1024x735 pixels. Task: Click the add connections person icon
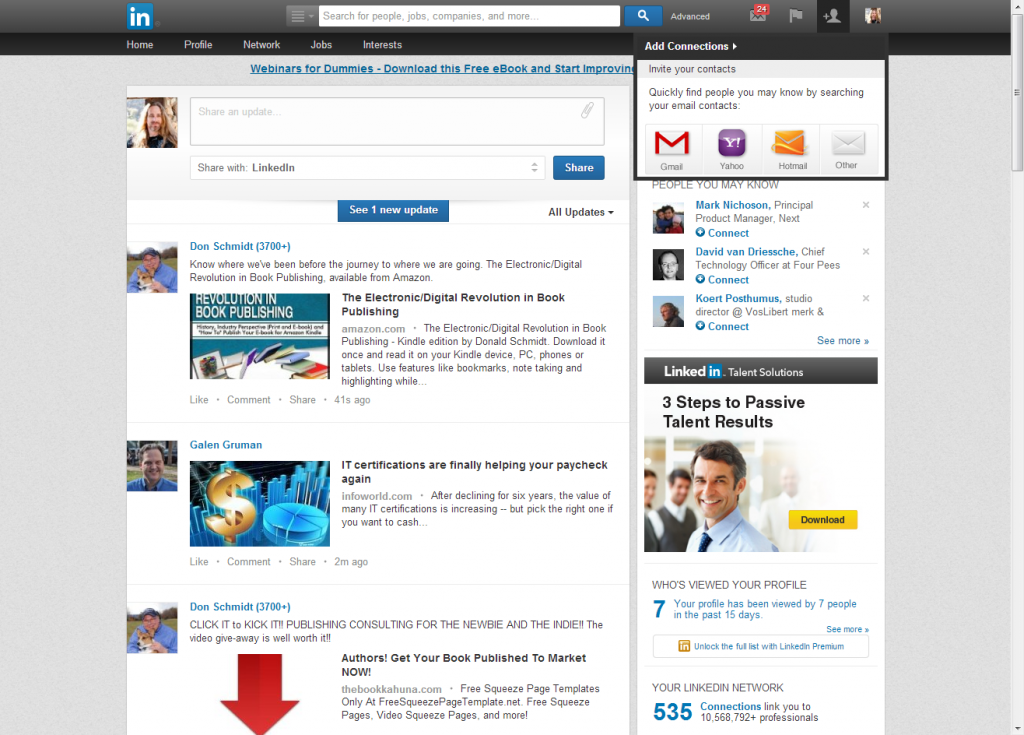832,16
